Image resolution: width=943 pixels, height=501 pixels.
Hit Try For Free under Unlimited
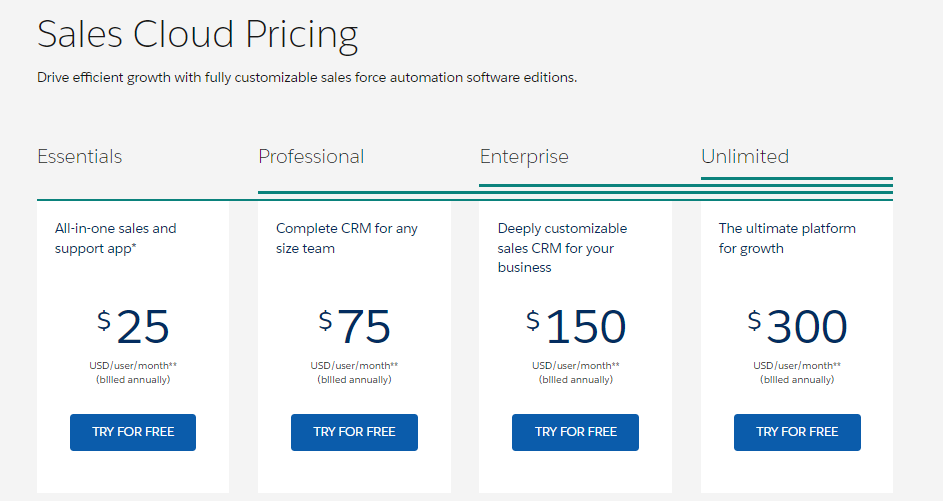[797, 432]
